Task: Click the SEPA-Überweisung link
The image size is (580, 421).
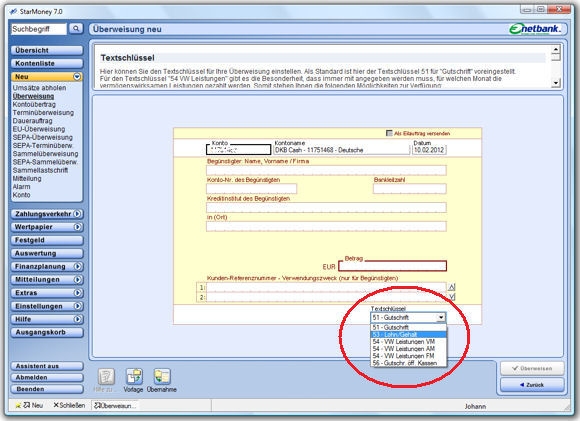Action: (x=43, y=137)
